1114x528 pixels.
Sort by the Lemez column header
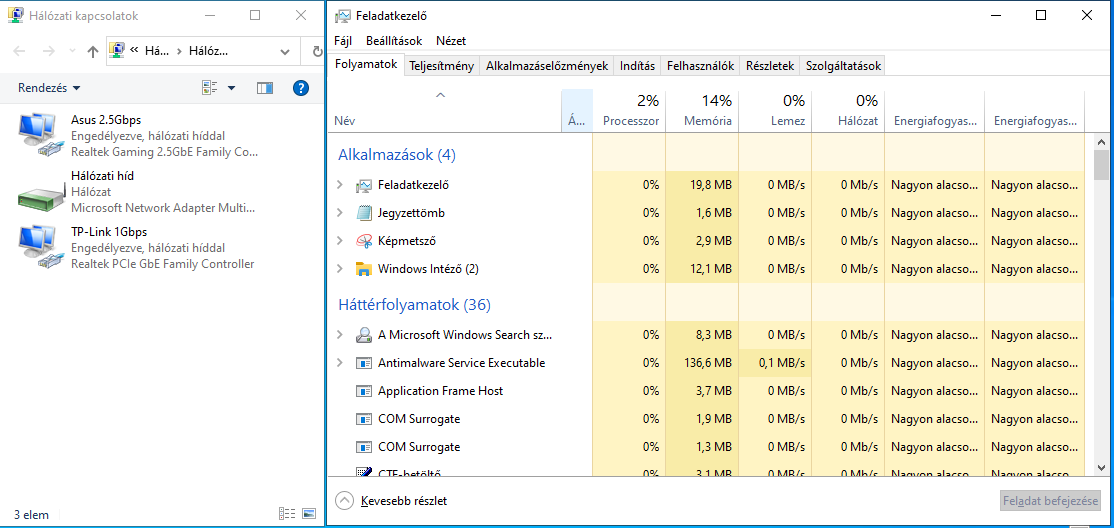(775, 110)
